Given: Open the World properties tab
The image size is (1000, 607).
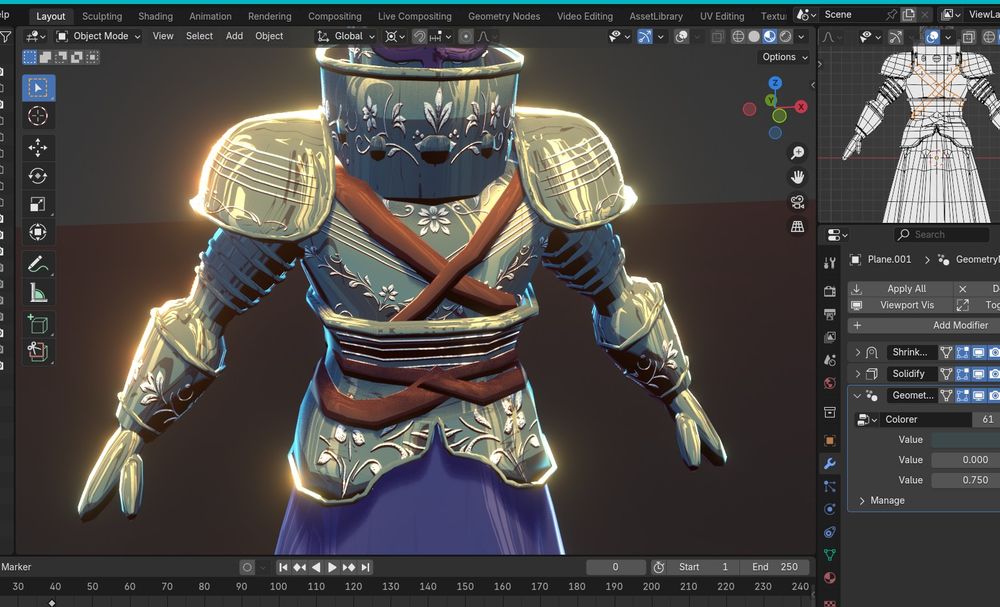Looking at the screenshot, I should pyautogui.click(x=830, y=383).
